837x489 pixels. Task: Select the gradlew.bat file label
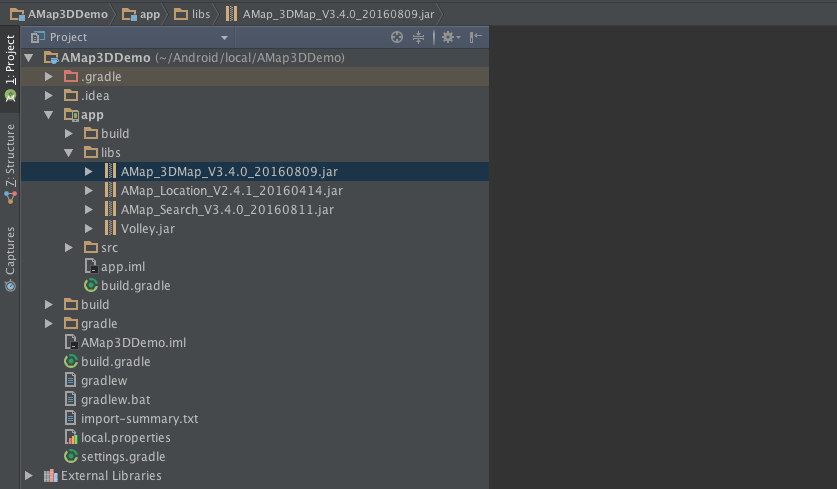click(115, 399)
